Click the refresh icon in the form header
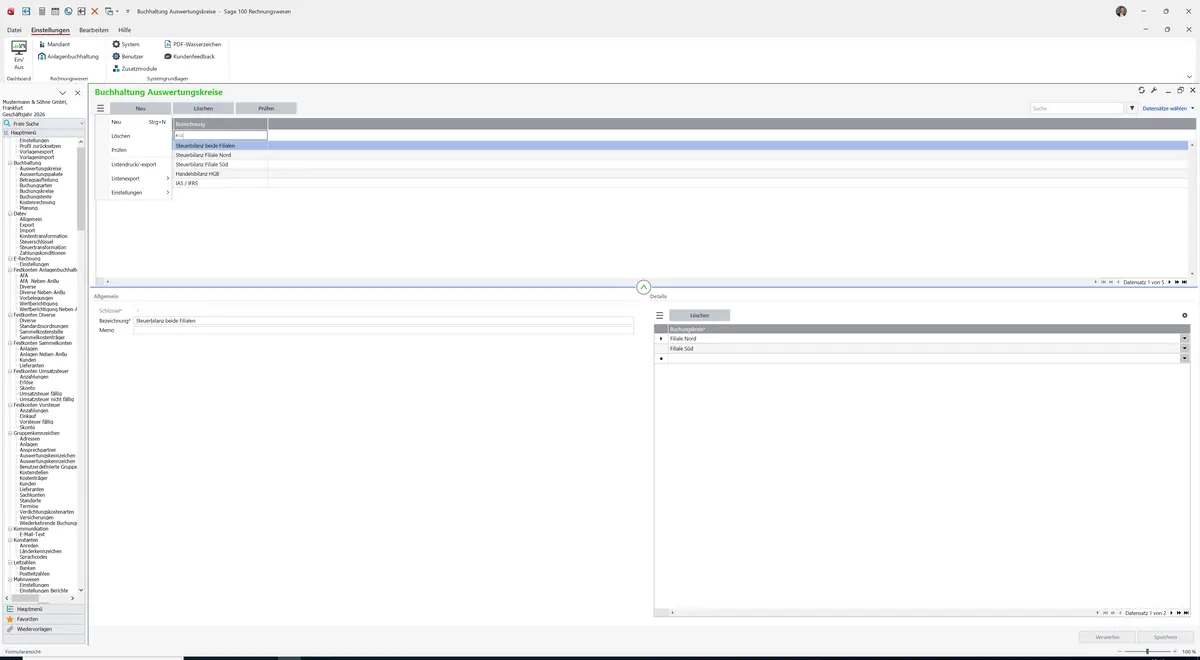This screenshot has width=1200, height=660. tap(1142, 91)
